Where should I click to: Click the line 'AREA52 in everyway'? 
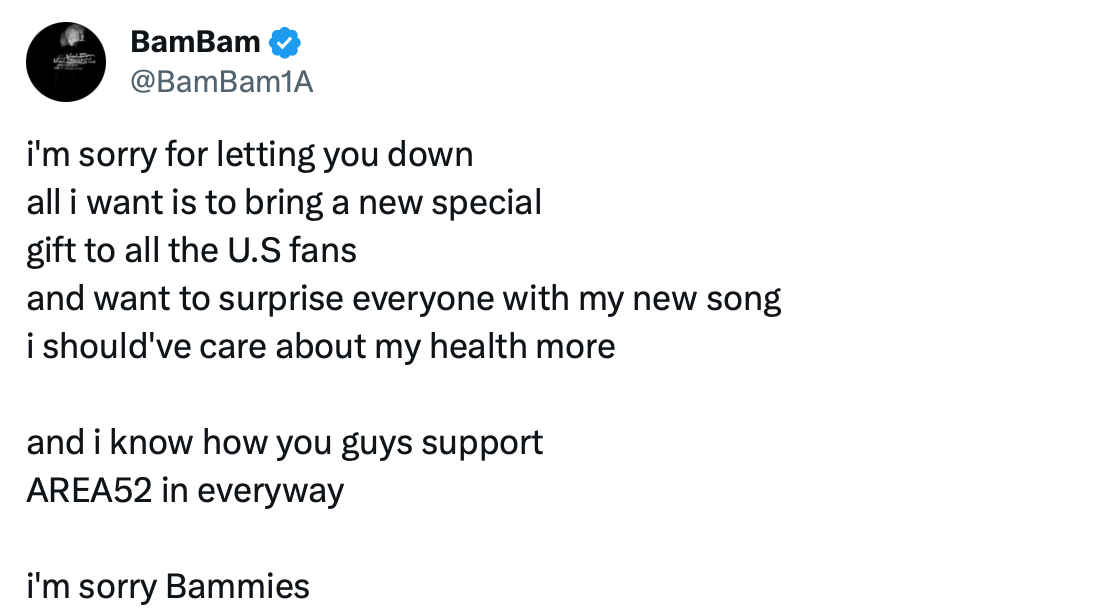(185, 491)
